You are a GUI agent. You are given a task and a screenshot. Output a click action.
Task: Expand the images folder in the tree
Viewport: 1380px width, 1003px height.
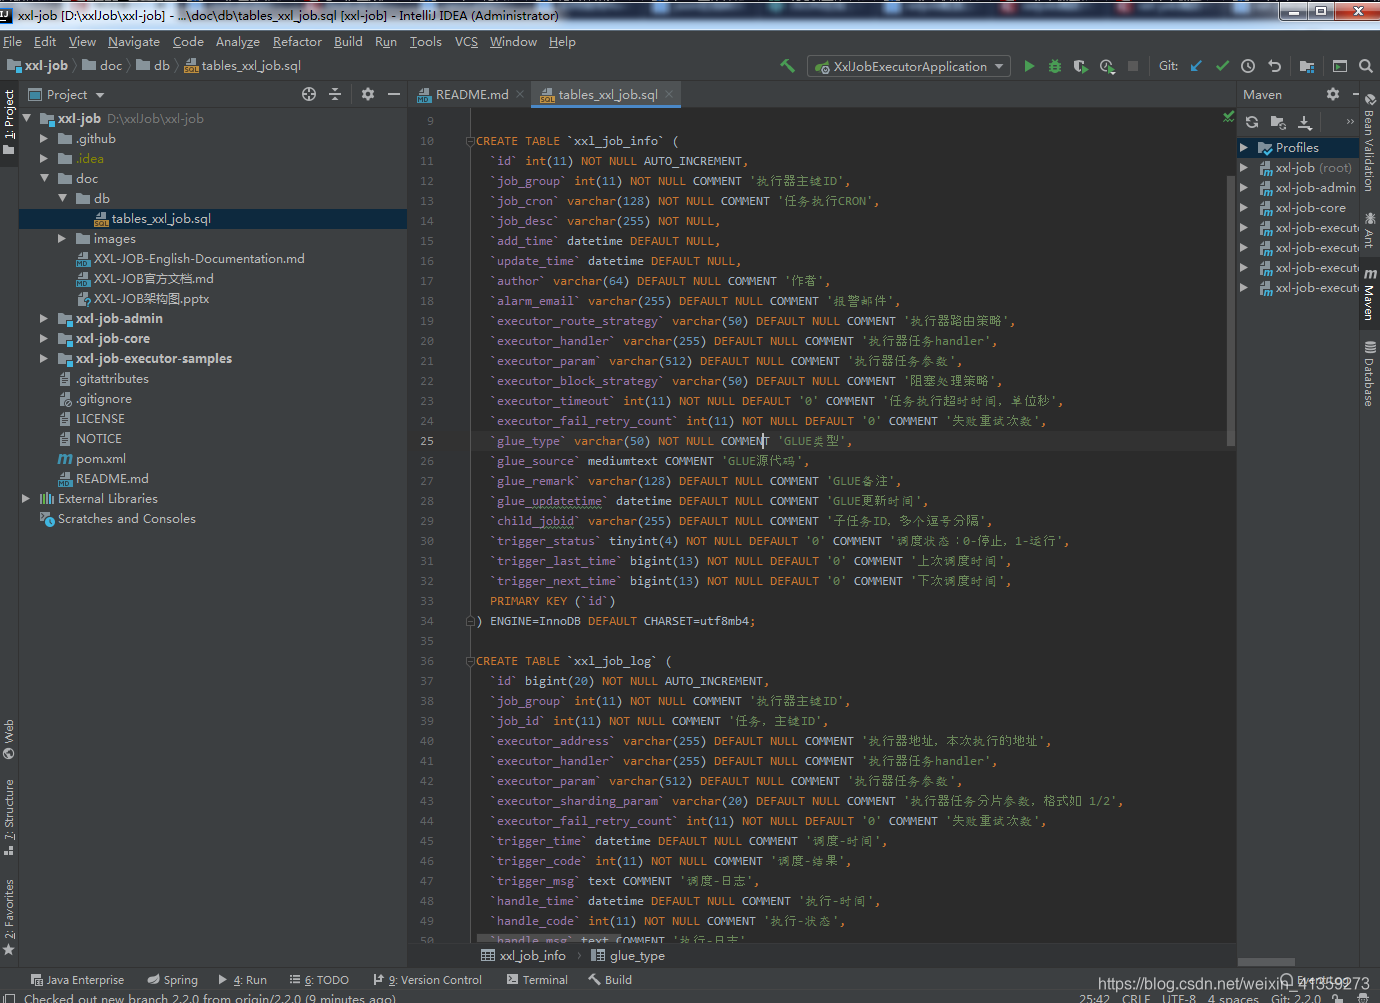tap(62, 239)
